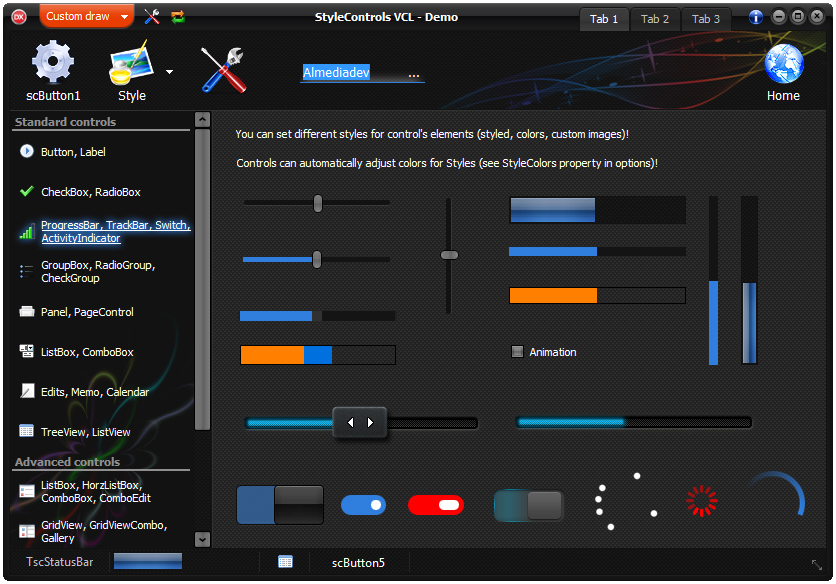The height and width of the screenshot is (584, 836).
Task: Toggle the large square blue-black switch
Action: 280,505
